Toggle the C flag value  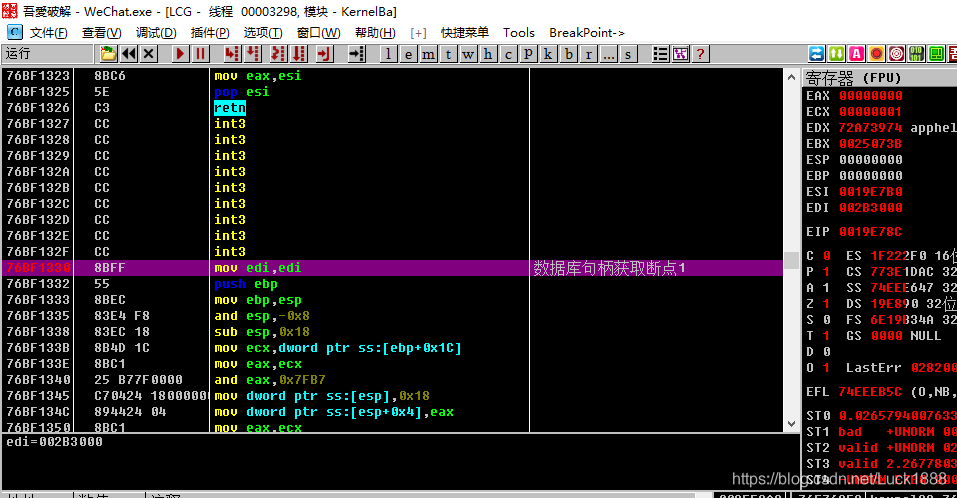pos(826,255)
